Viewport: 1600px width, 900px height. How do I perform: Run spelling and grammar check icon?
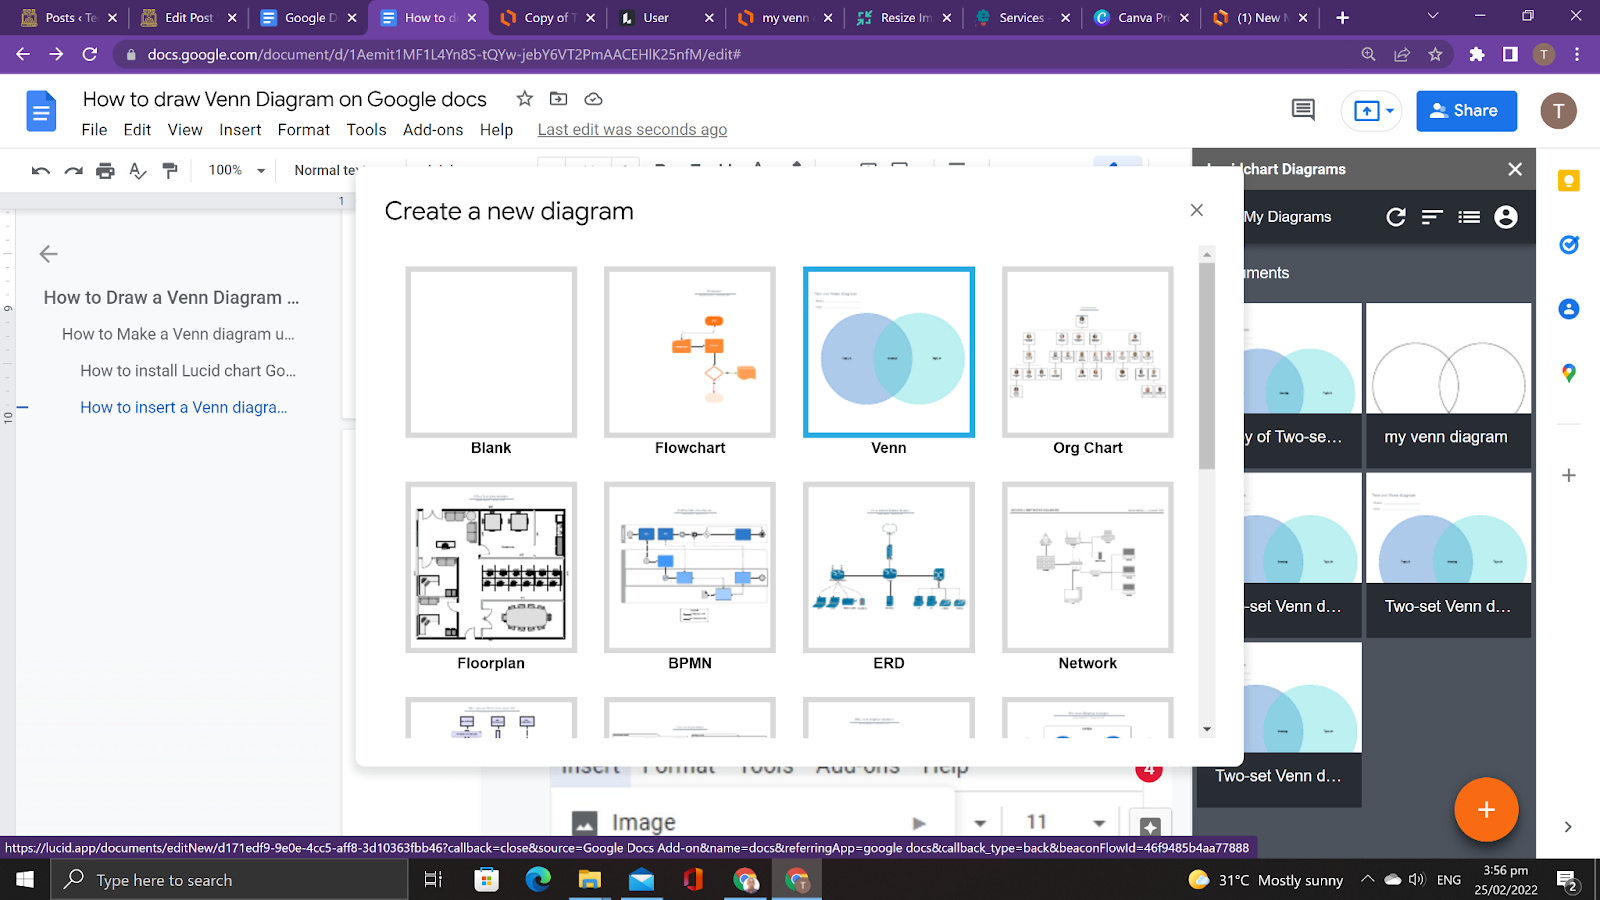click(138, 170)
